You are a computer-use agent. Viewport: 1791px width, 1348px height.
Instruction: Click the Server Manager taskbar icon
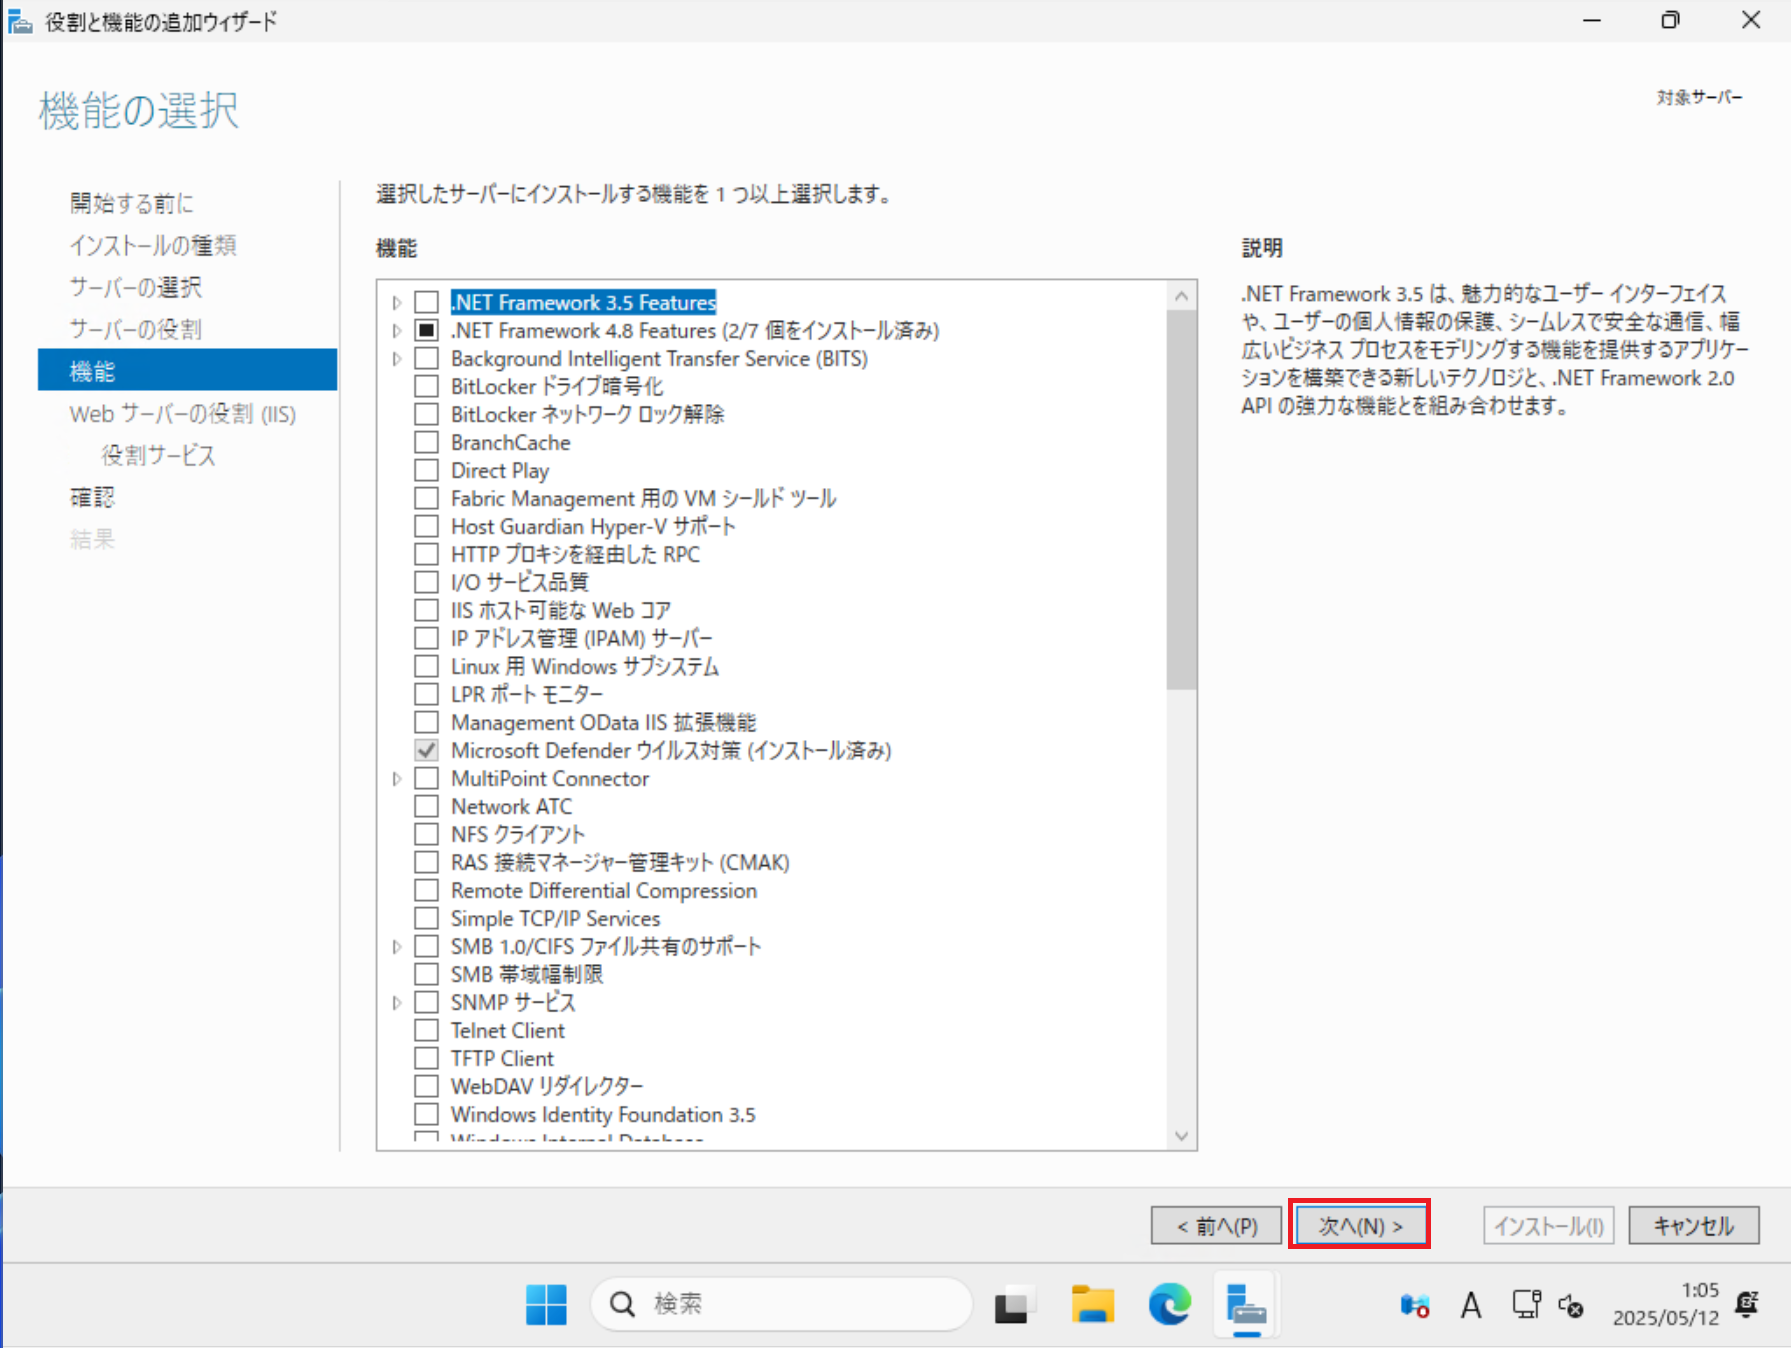(1245, 1306)
